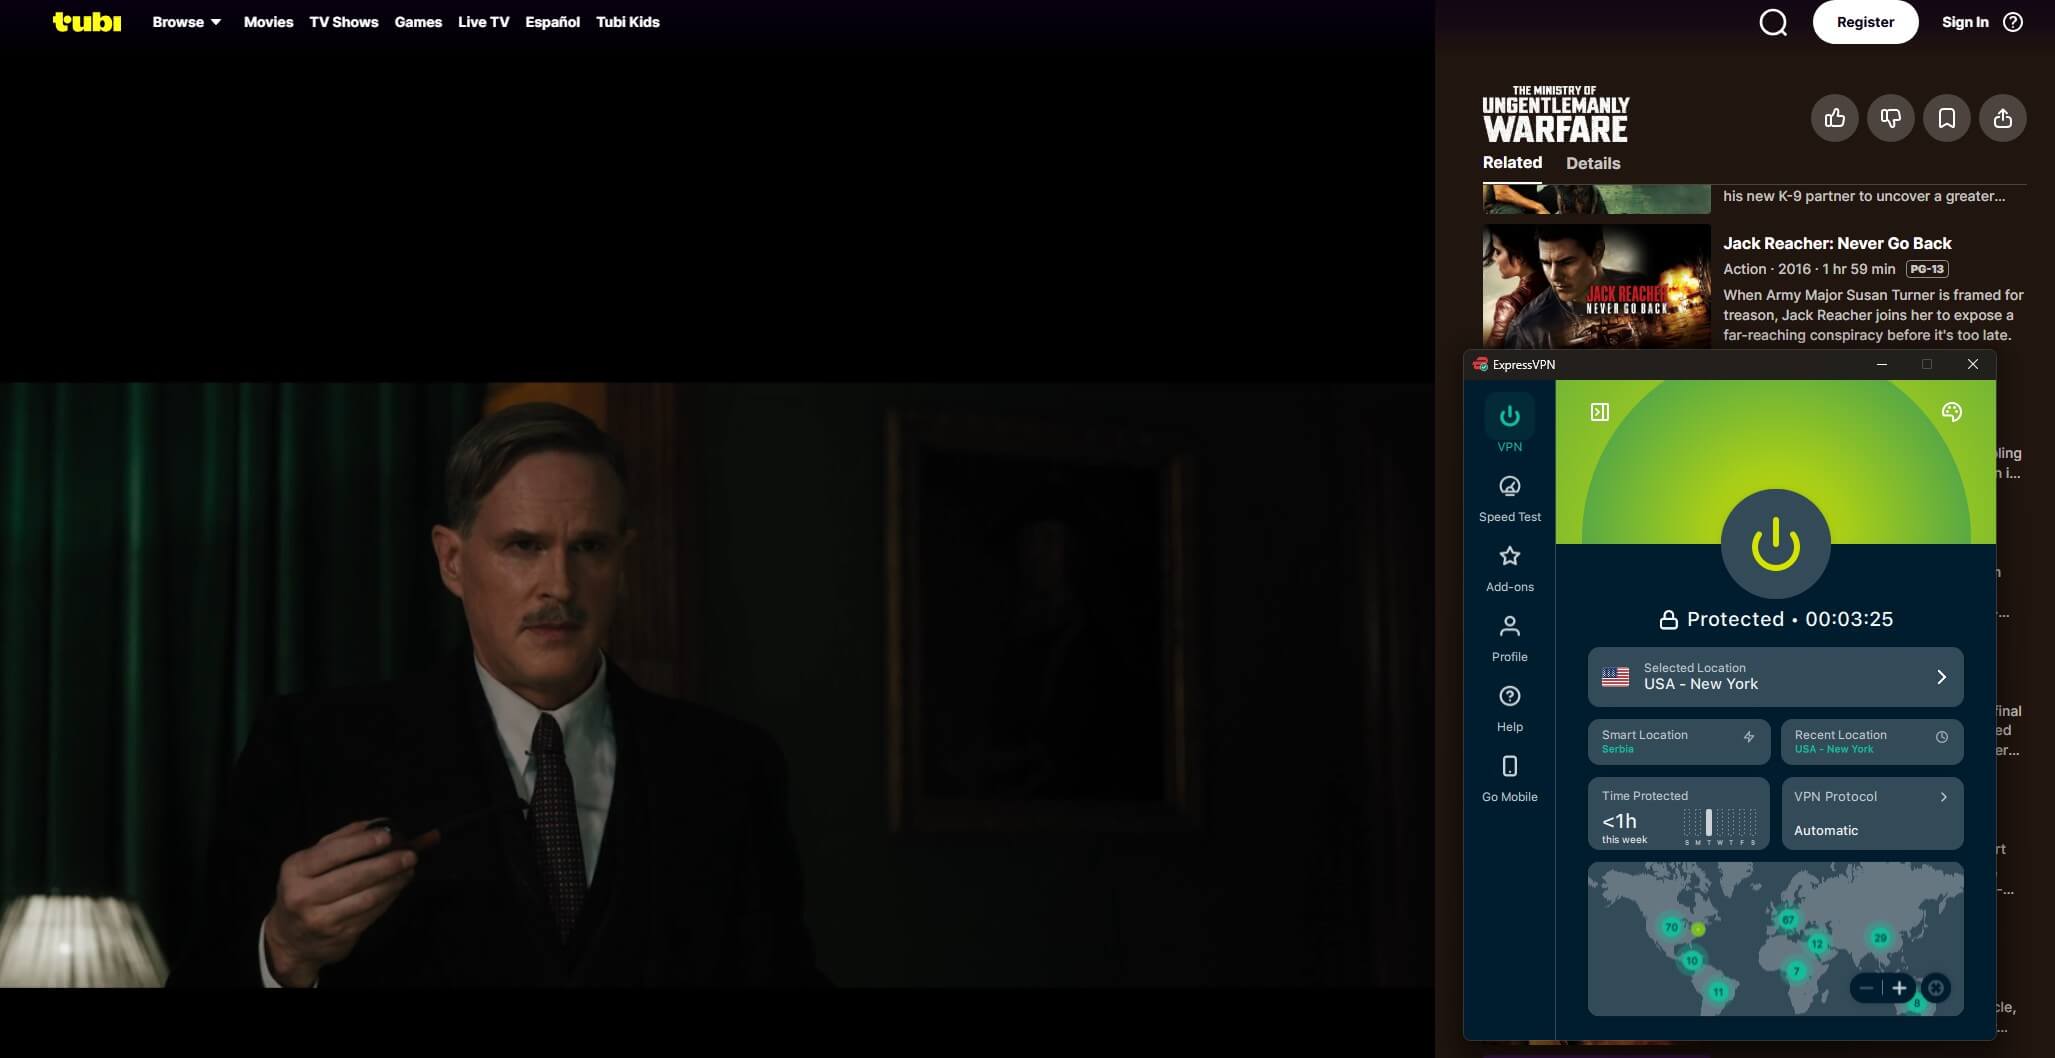Close the ExpressVPN window
This screenshot has height=1058, width=2055.
(1973, 365)
